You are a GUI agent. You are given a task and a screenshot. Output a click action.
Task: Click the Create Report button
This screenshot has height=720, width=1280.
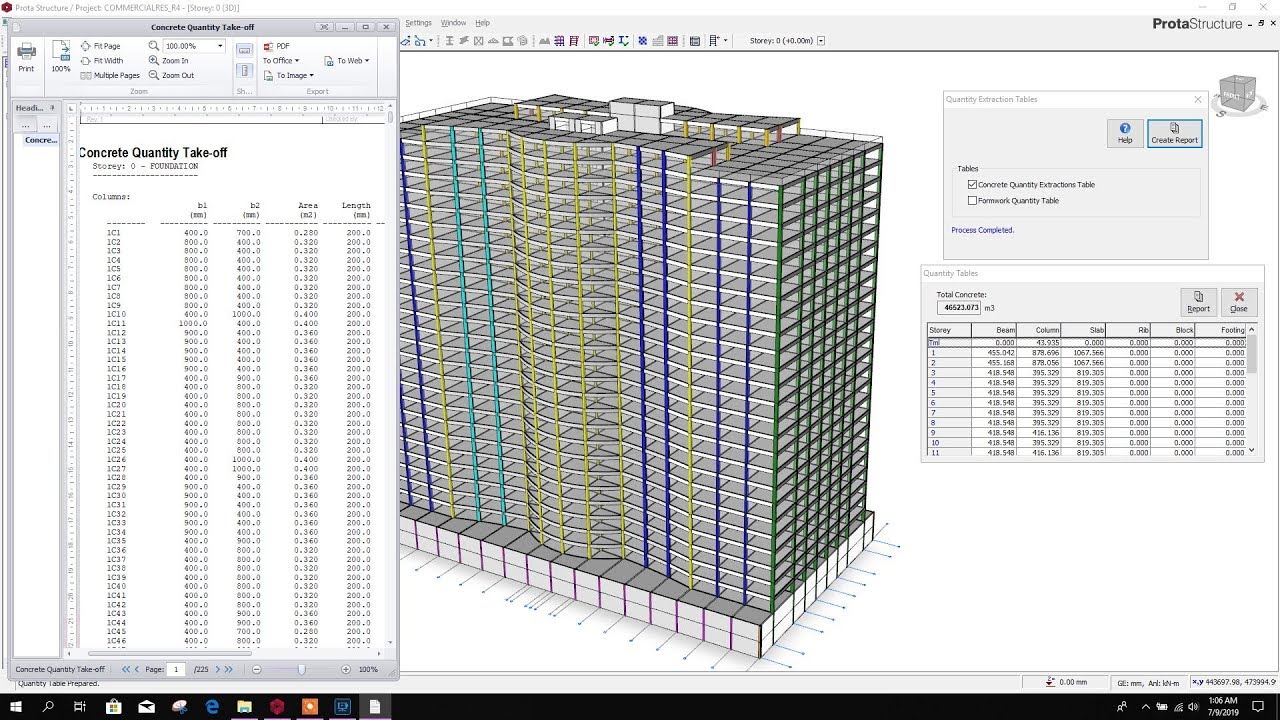click(x=1174, y=133)
